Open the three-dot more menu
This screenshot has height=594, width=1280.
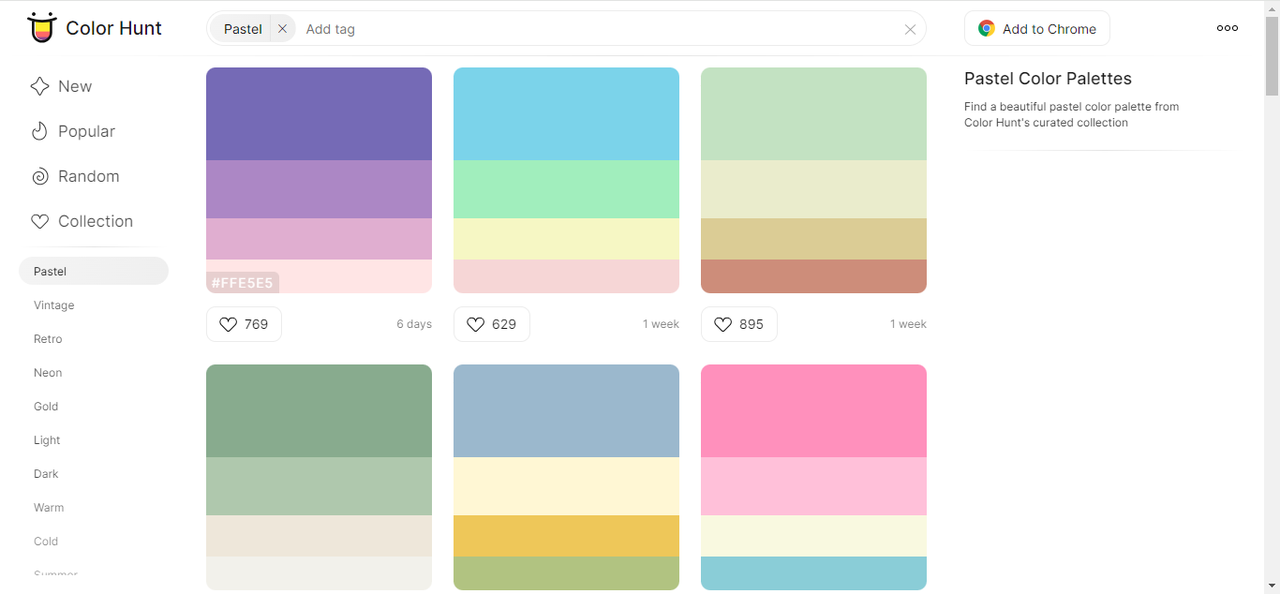pos(1227,28)
